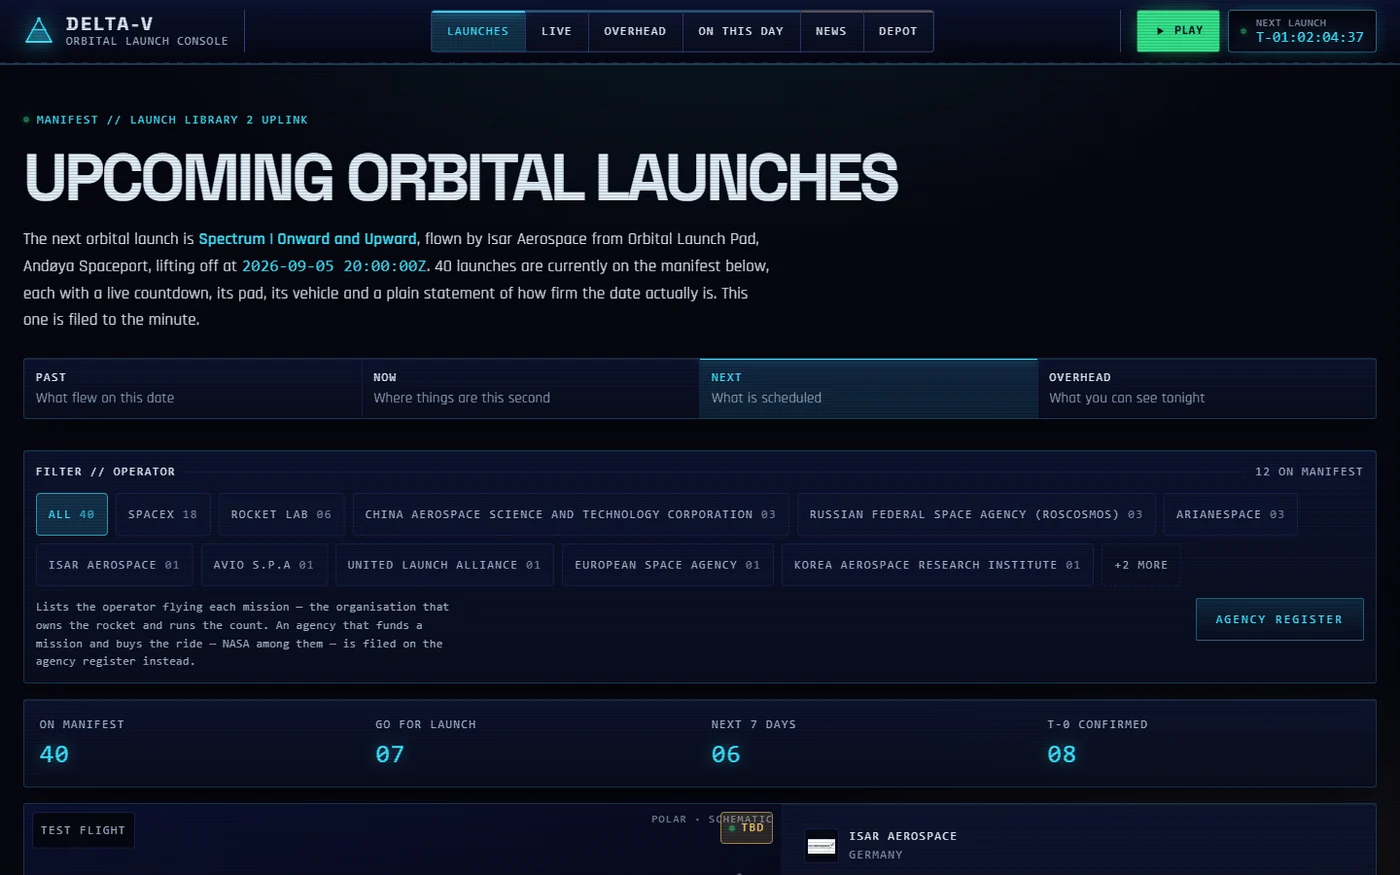Select the Now 'Where things are this second' card
1400x875 pixels.
click(531, 388)
